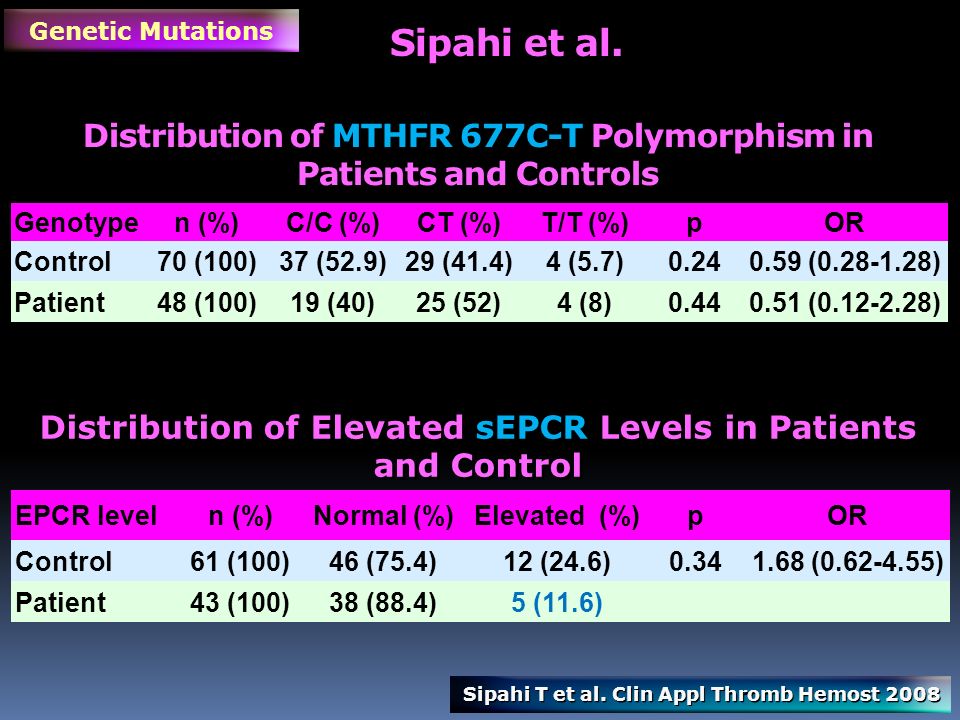960x720 pixels.
Task: Select odds ratio "0.59 (0.28-1.28)"
Action: [844, 262]
